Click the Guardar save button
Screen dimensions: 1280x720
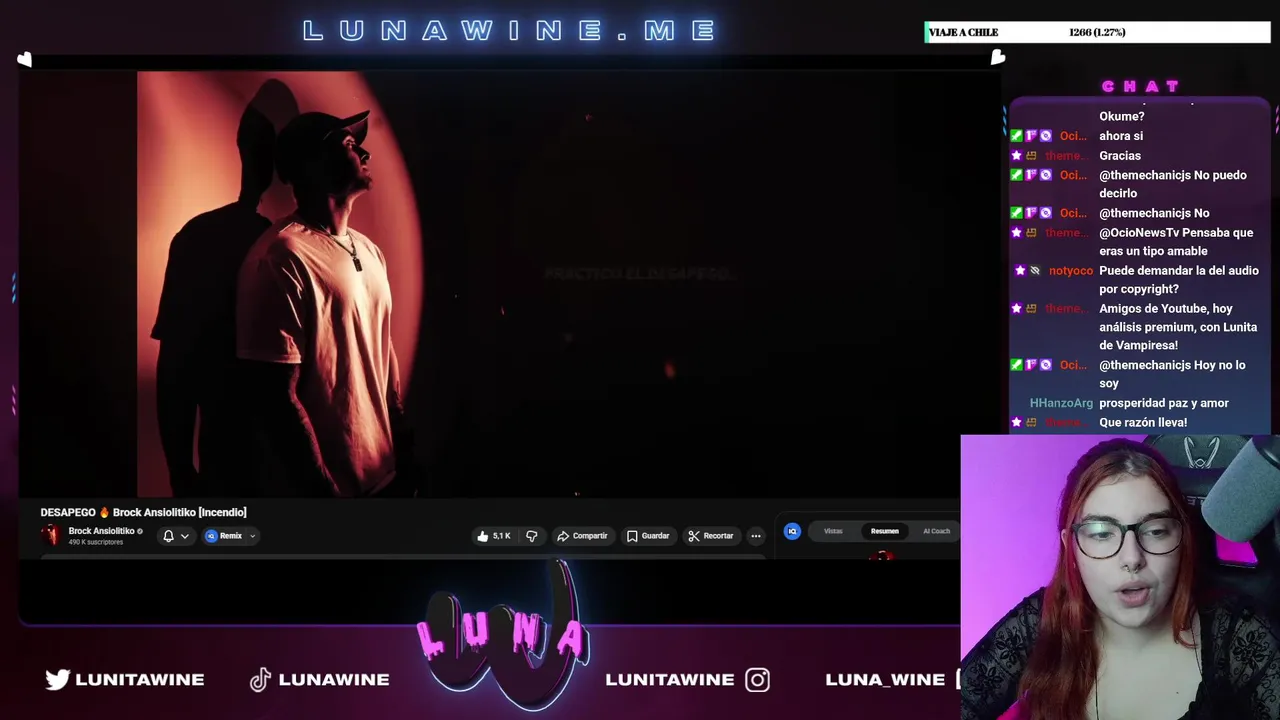coord(647,536)
